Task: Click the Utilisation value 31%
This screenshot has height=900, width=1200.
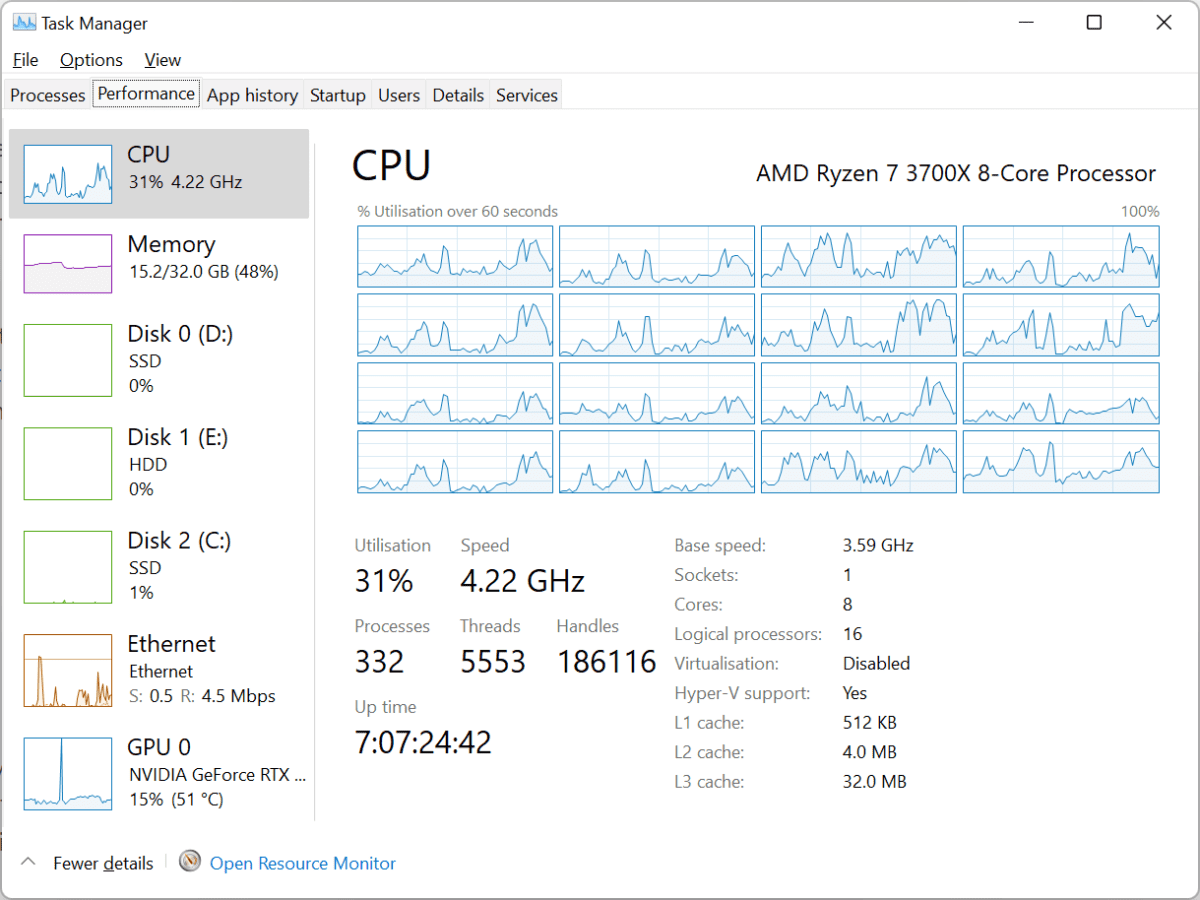Action: [384, 580]
